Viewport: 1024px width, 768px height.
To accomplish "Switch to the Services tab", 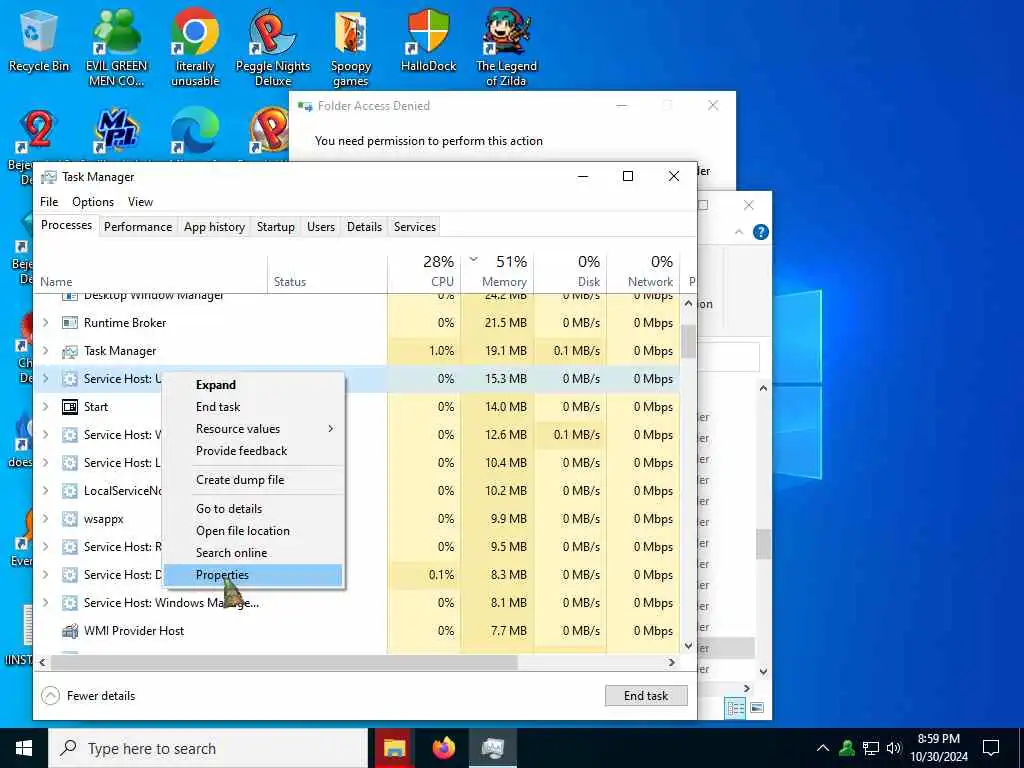I will [x=415, y=227].
